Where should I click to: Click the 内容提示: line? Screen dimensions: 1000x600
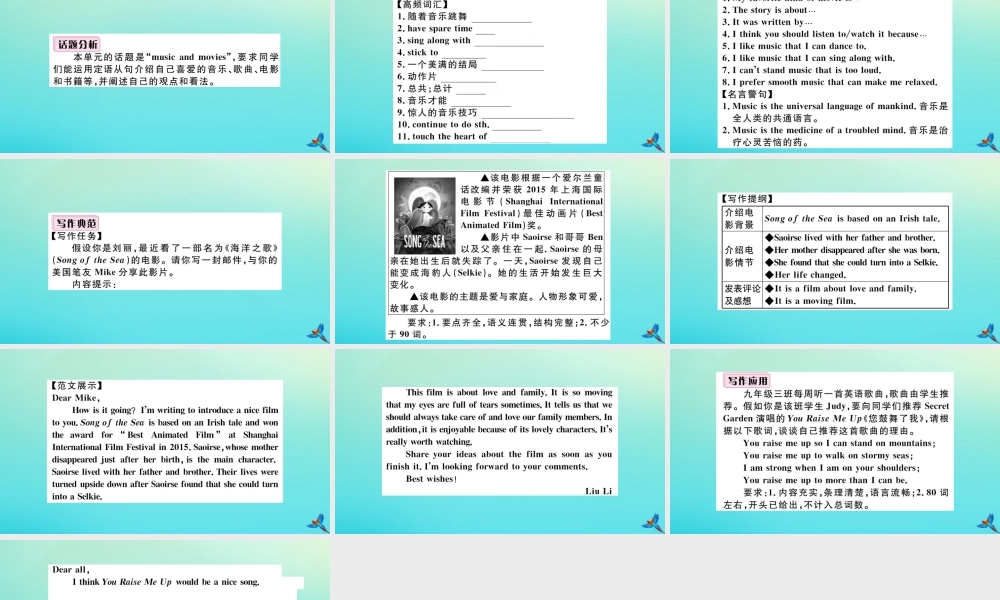(x=94, y=284)
